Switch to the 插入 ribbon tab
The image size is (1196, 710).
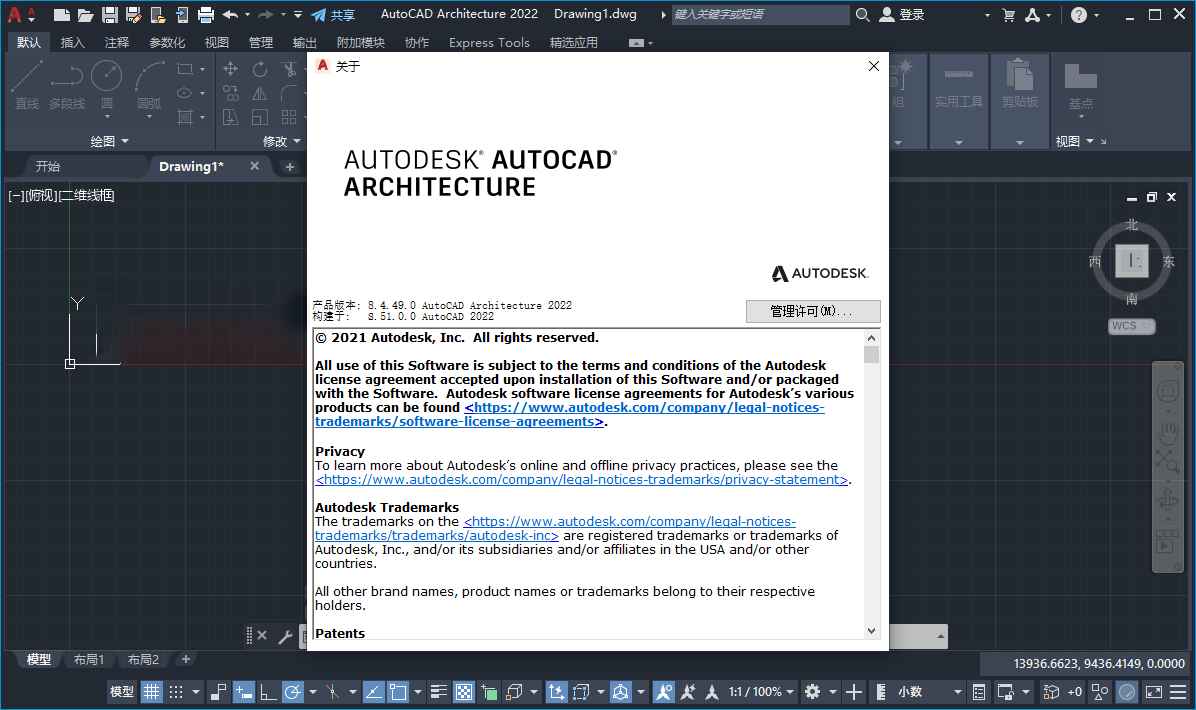(72, 43)
